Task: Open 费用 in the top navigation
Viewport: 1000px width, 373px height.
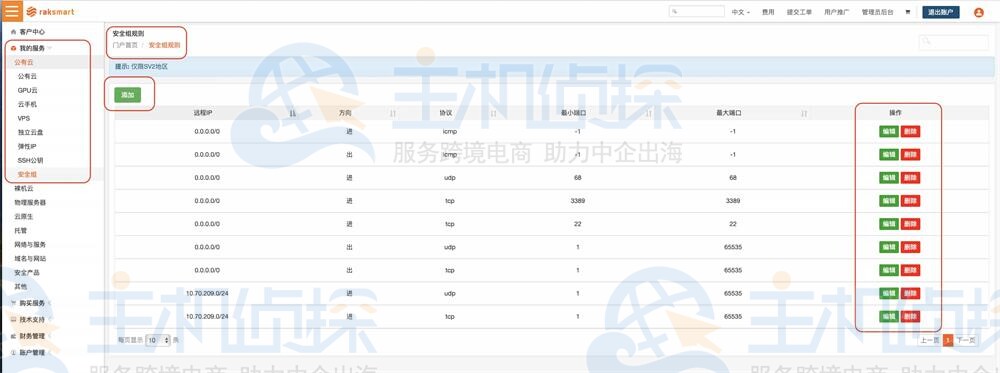Action: 768,12
